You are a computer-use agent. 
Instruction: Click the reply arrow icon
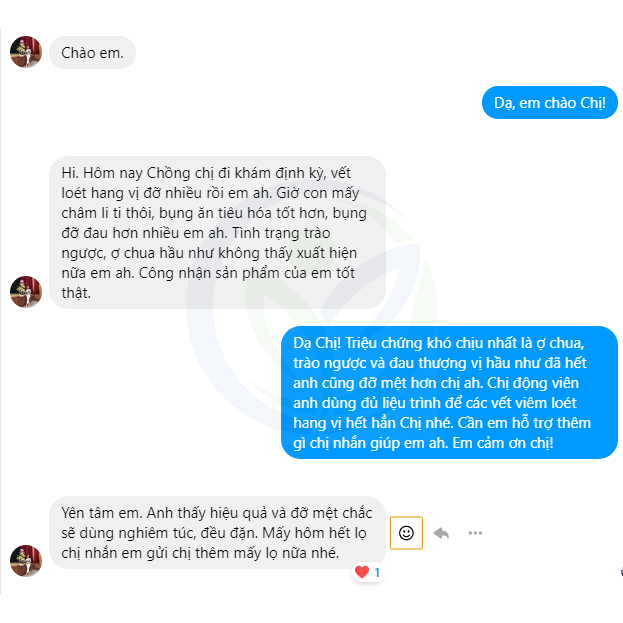441,533
